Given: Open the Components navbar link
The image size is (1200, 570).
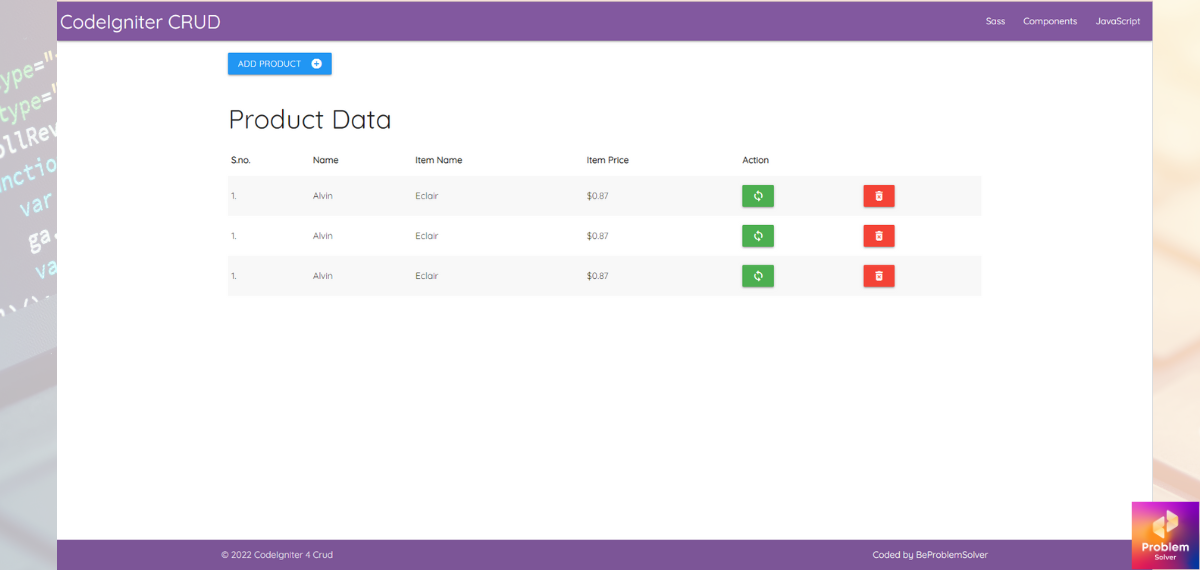Looking at the screenshot, I should (x=1050, y=21).
